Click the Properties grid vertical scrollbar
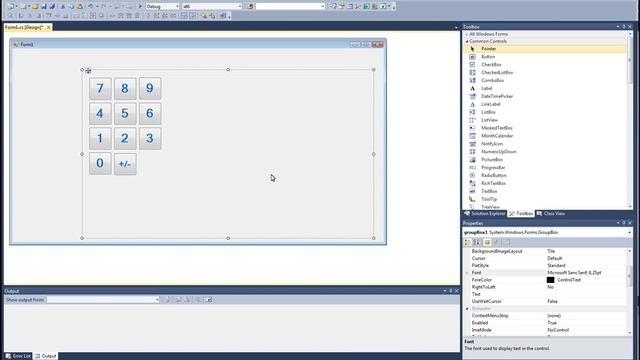Image resolution: width=640 pixels, height=360 pixels. (629, 291)
